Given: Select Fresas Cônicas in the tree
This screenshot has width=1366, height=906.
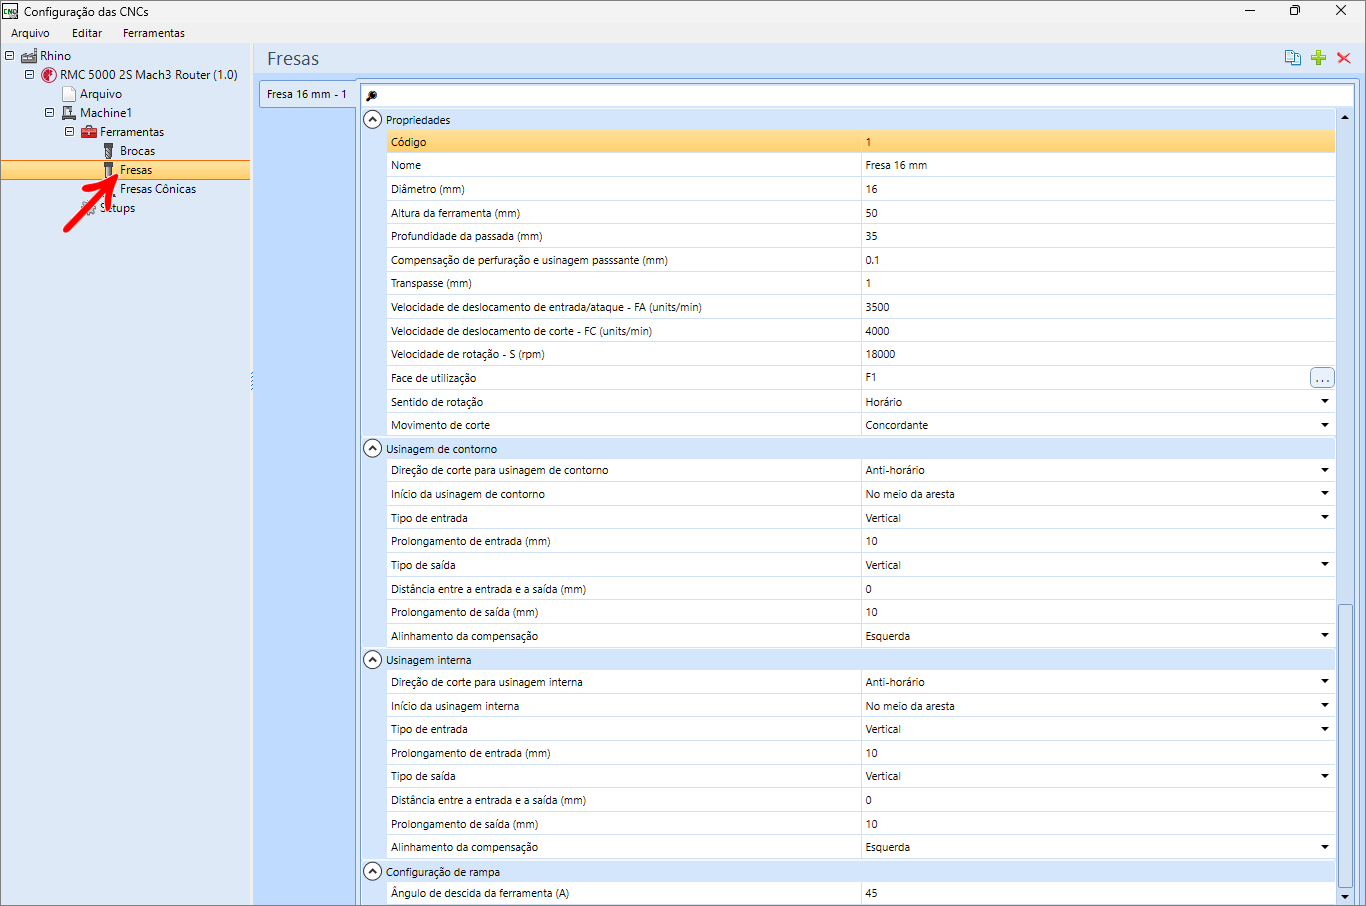Looking at the screenshot, I should pos(158,189).
